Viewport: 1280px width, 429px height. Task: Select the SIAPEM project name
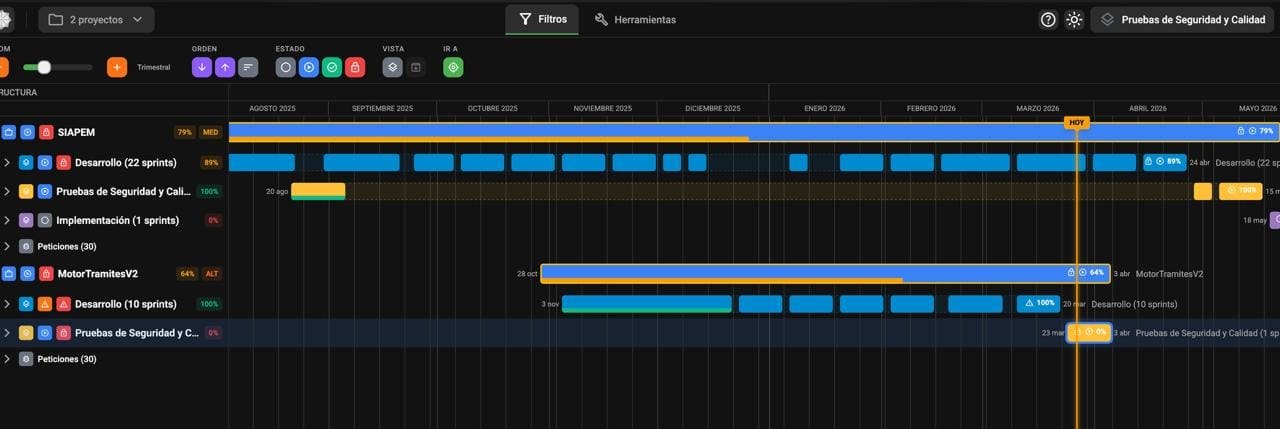(x=76, y=132)
